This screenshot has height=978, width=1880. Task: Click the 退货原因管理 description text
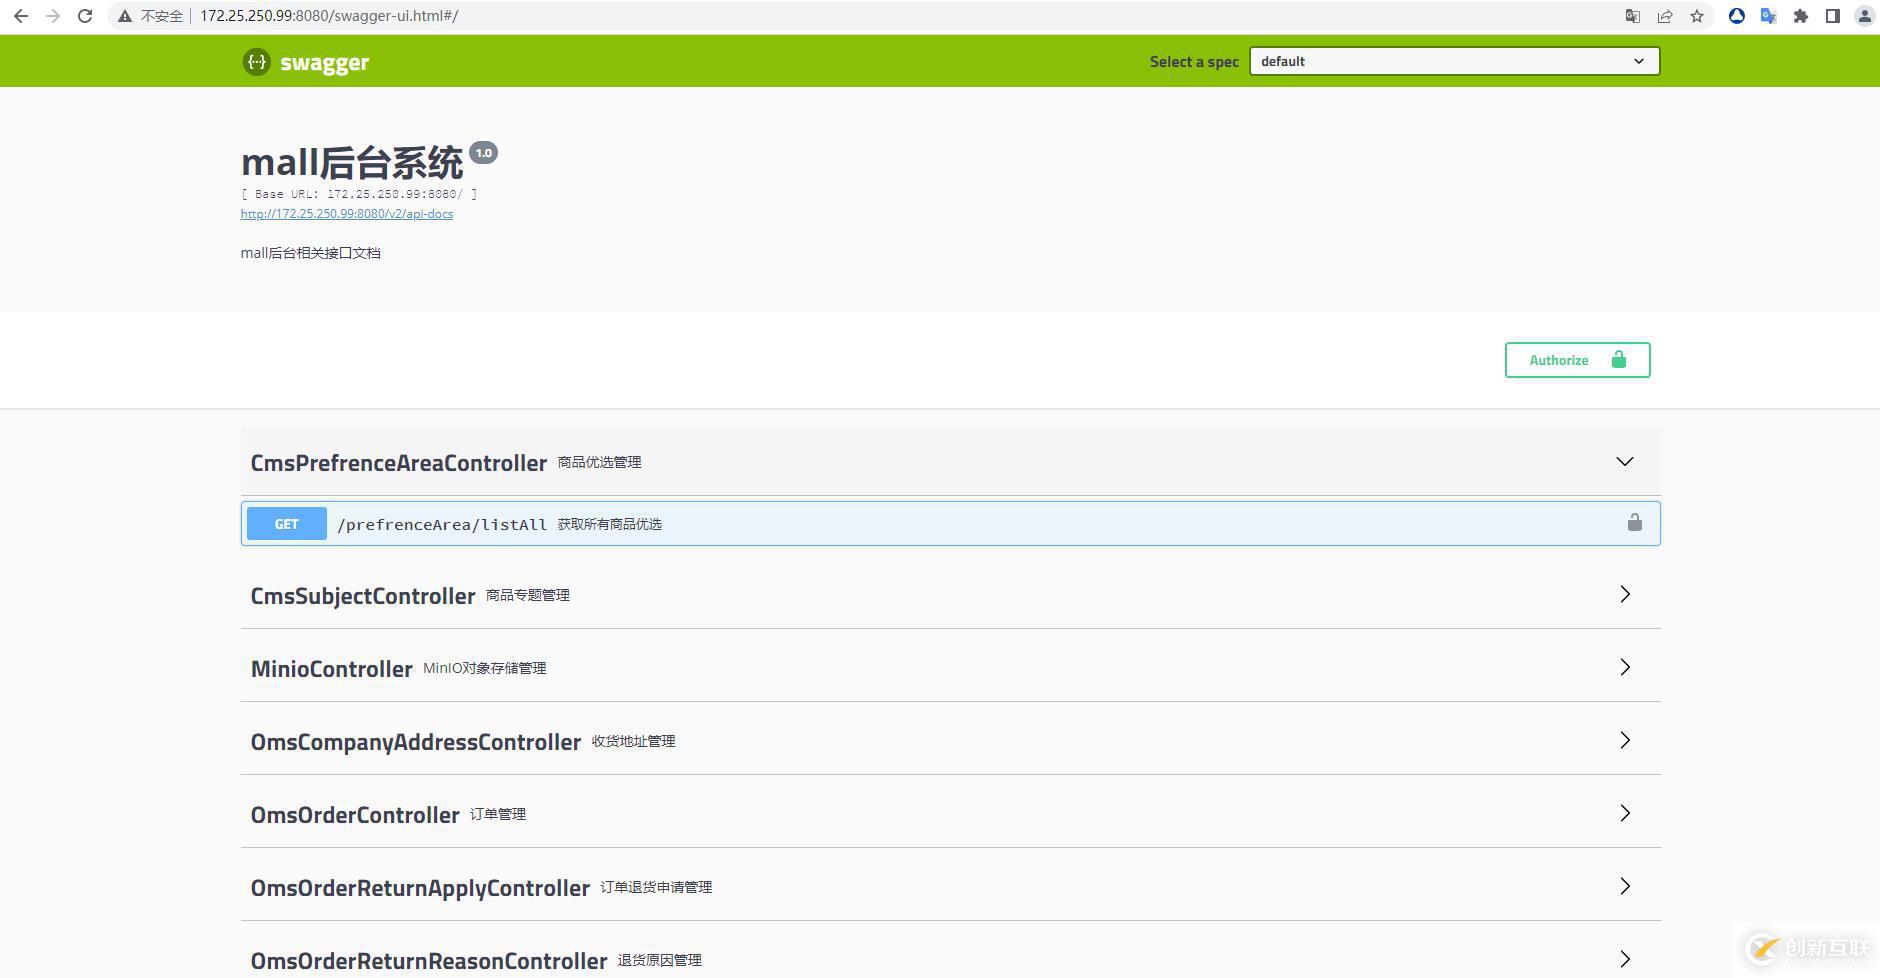[660, 960]
